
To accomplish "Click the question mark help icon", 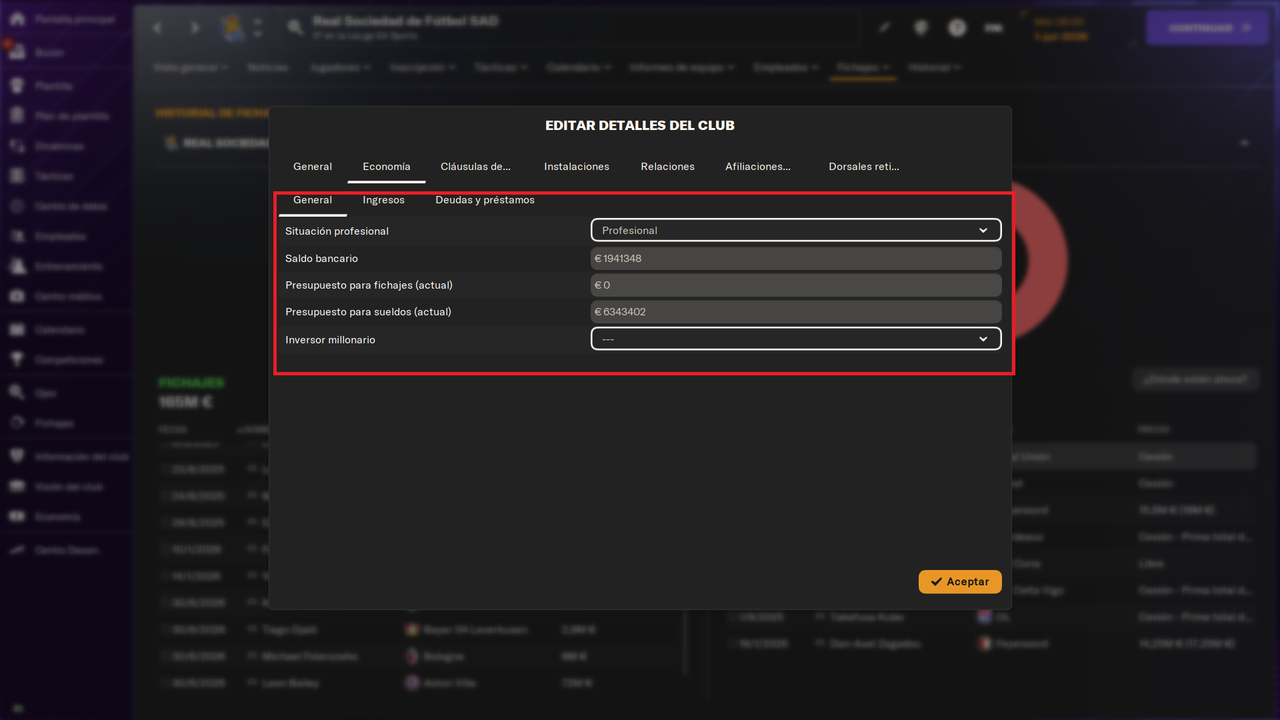I will [957, 28].
